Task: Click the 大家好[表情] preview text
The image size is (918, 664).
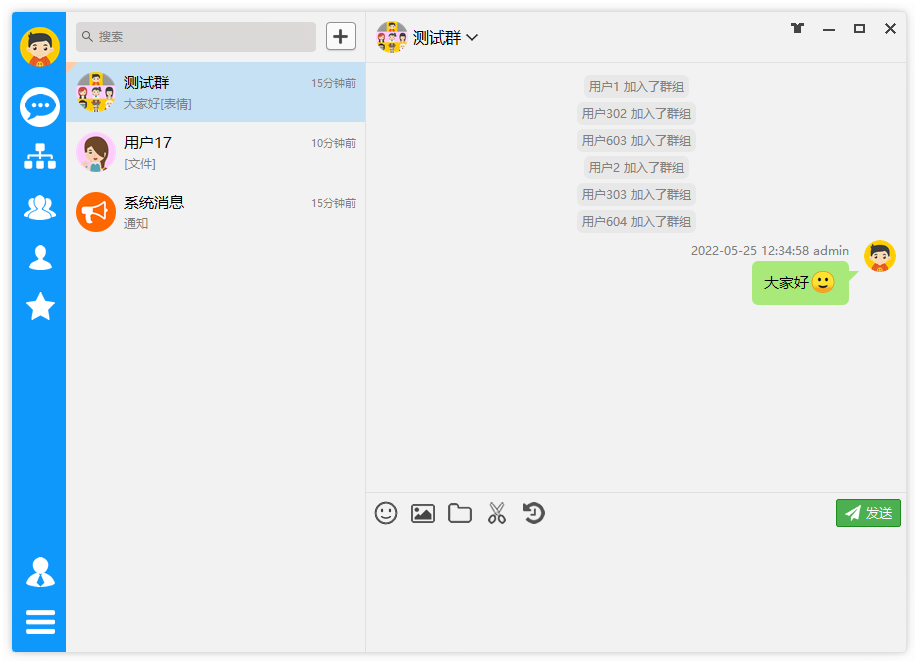Action: [x=157, y=104]
